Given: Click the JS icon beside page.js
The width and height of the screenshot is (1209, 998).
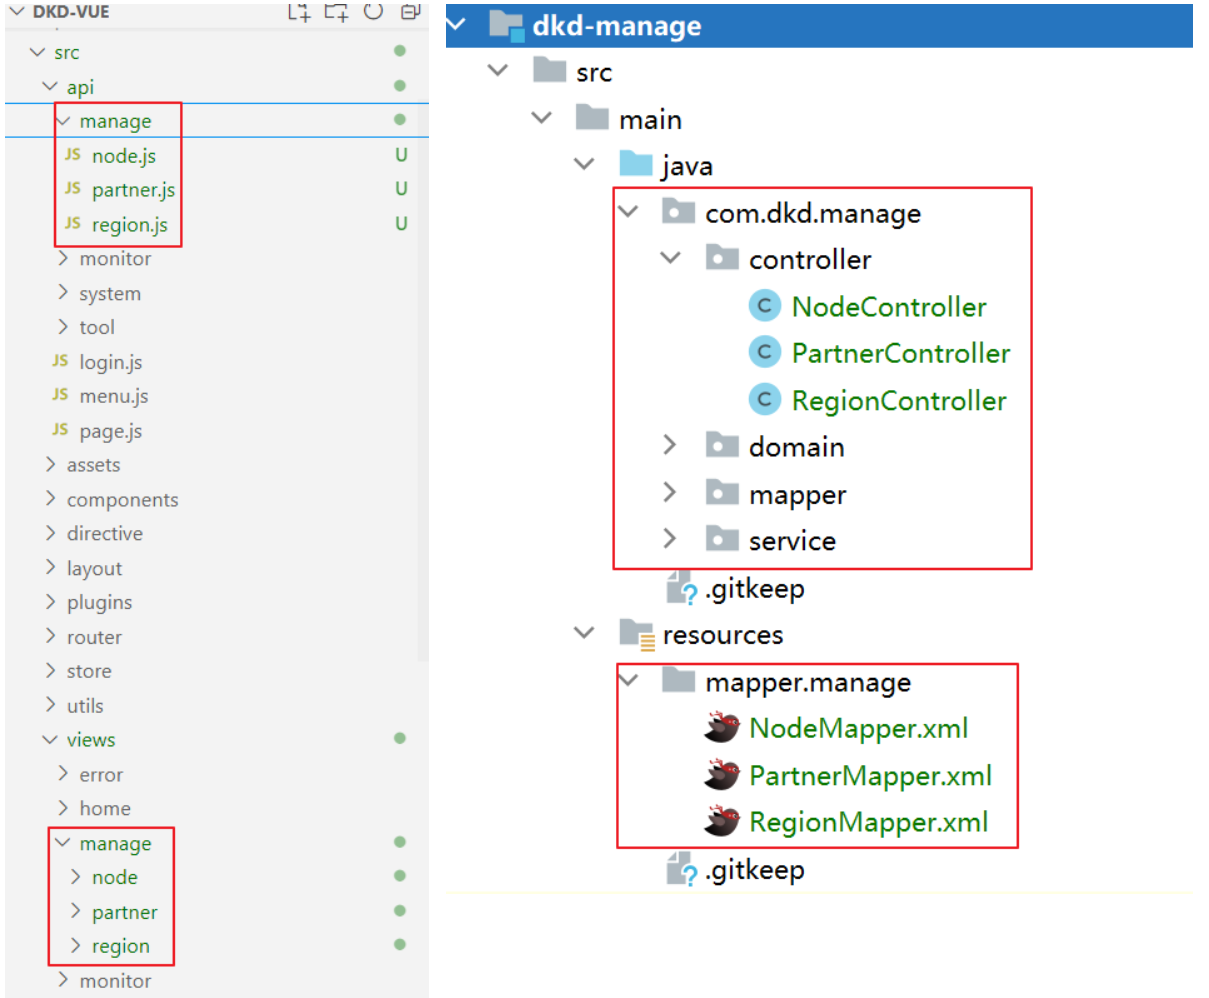Looking at the screenshot, I should 60,430.
